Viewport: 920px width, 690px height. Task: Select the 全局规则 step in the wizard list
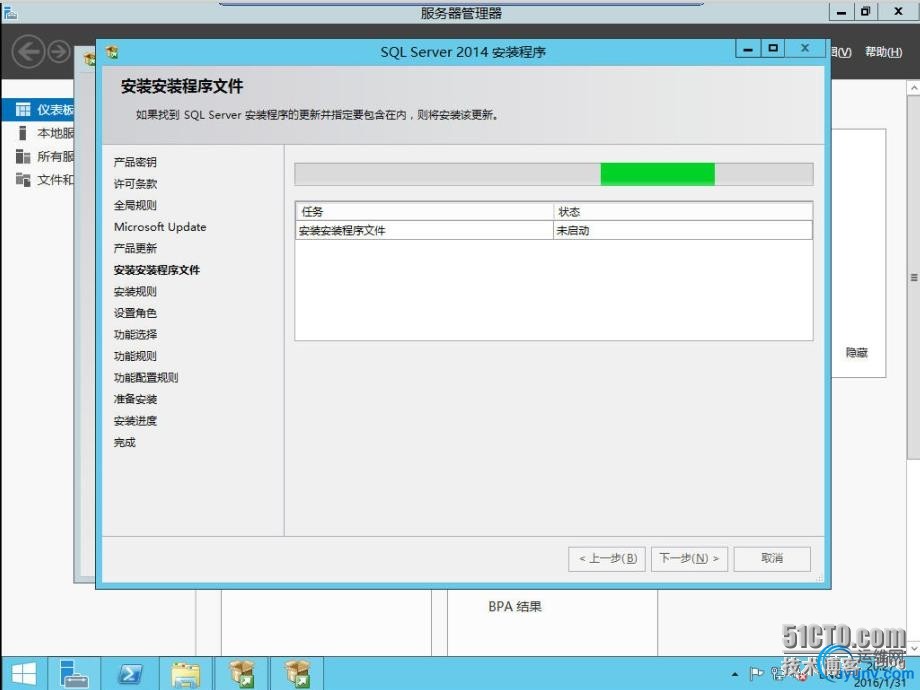(x=135, y=205)
